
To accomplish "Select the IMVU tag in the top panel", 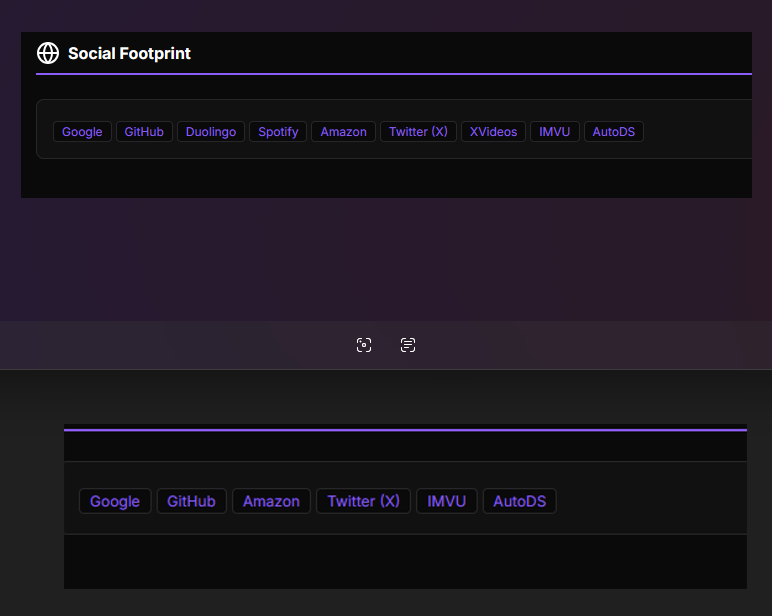I will 555,131.
